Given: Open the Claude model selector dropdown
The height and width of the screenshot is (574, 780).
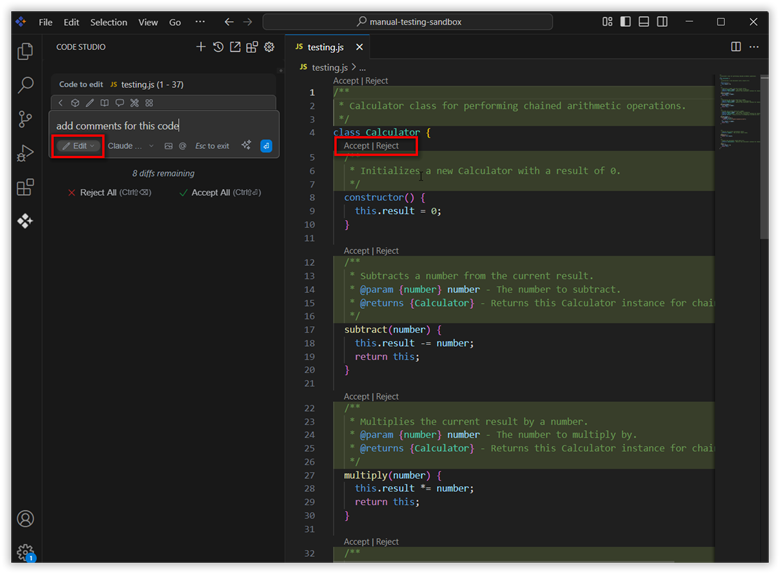Looking at the screenshot, I should (130, 146).
